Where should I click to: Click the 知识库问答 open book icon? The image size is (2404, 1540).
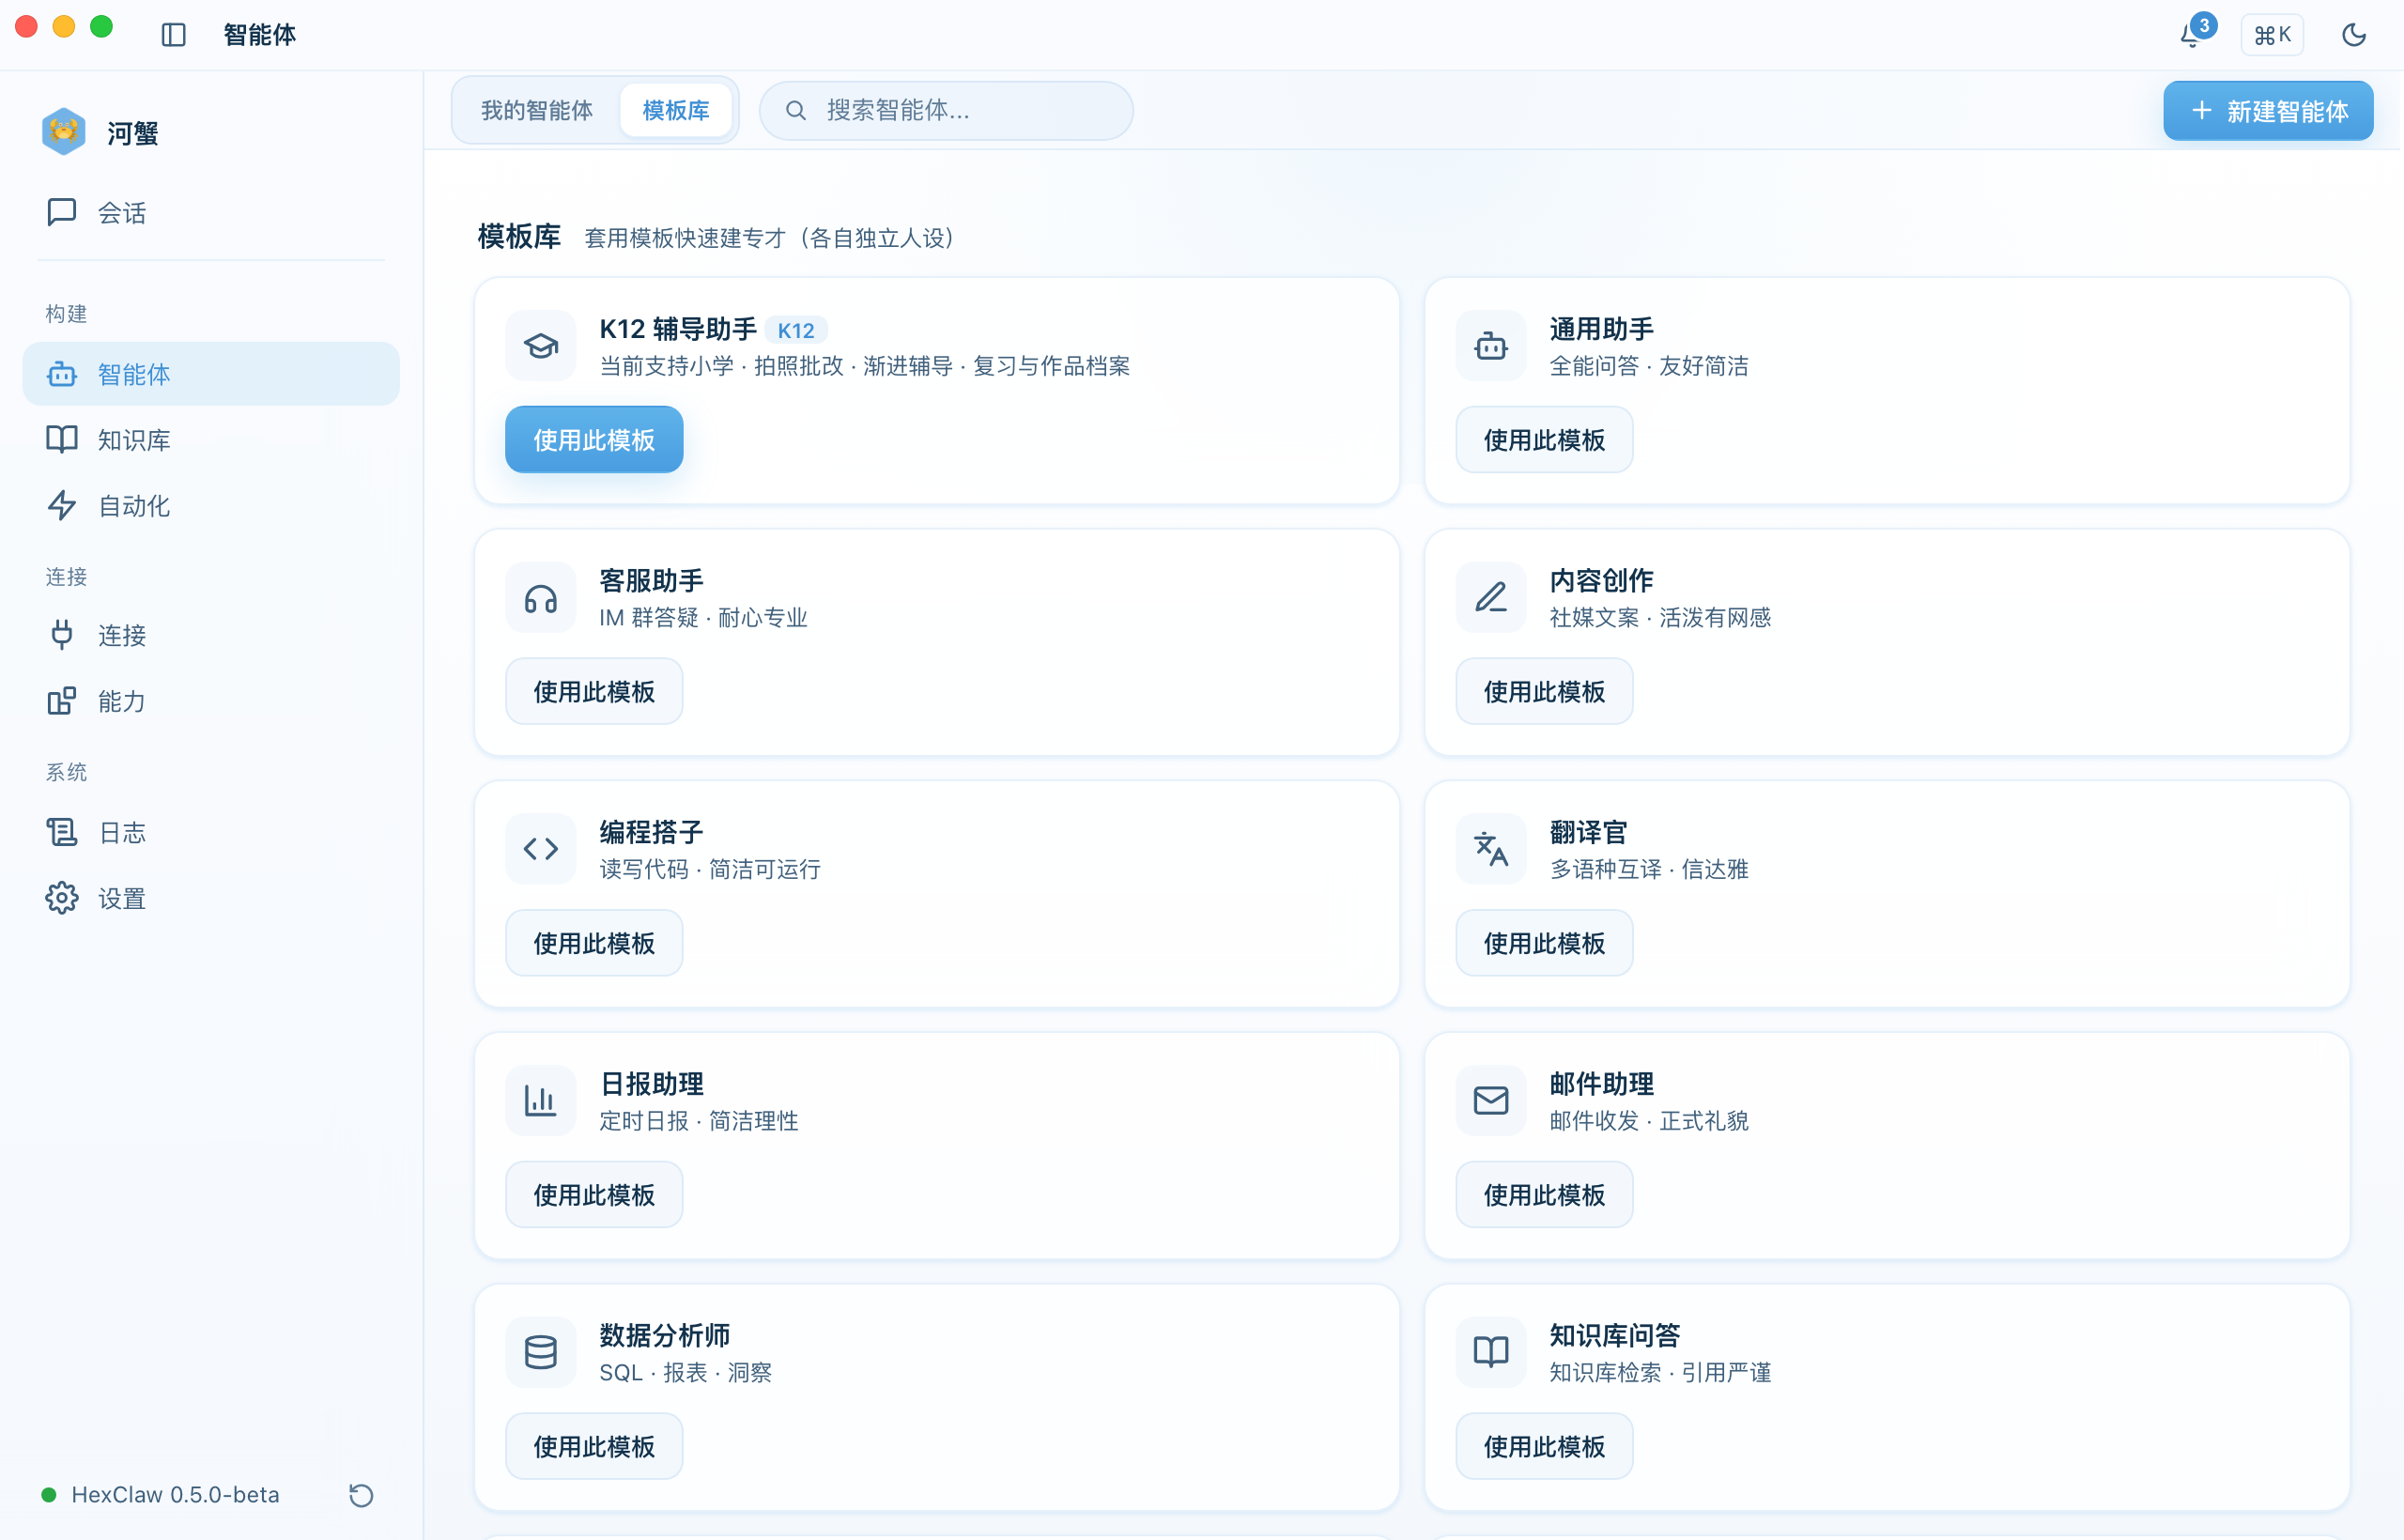point(1491,1353)
